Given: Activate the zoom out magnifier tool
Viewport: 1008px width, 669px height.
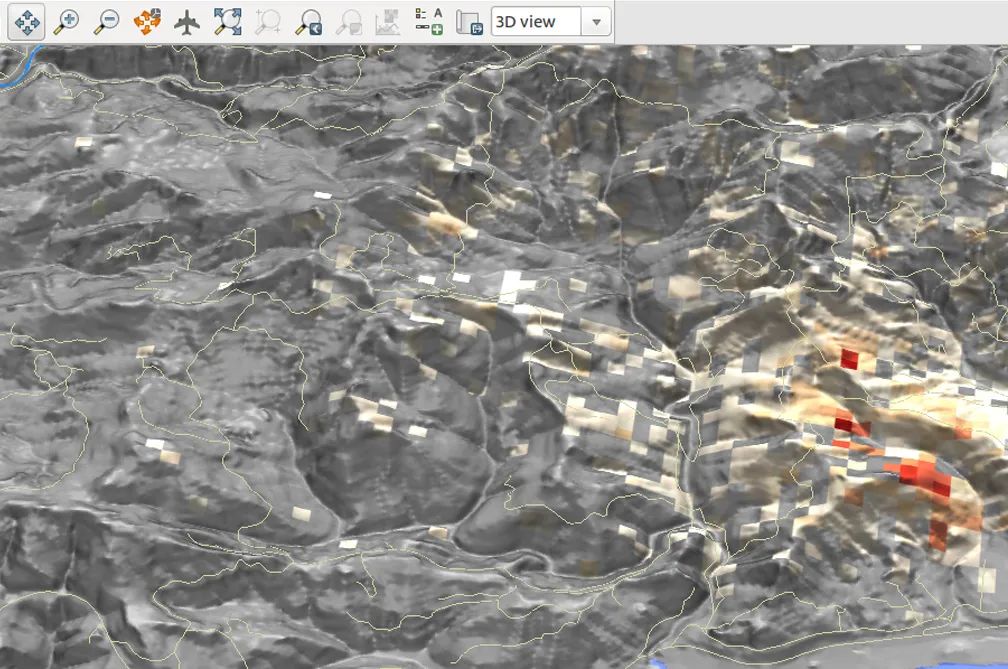Looking at the screenshot, I should (106, 22).
